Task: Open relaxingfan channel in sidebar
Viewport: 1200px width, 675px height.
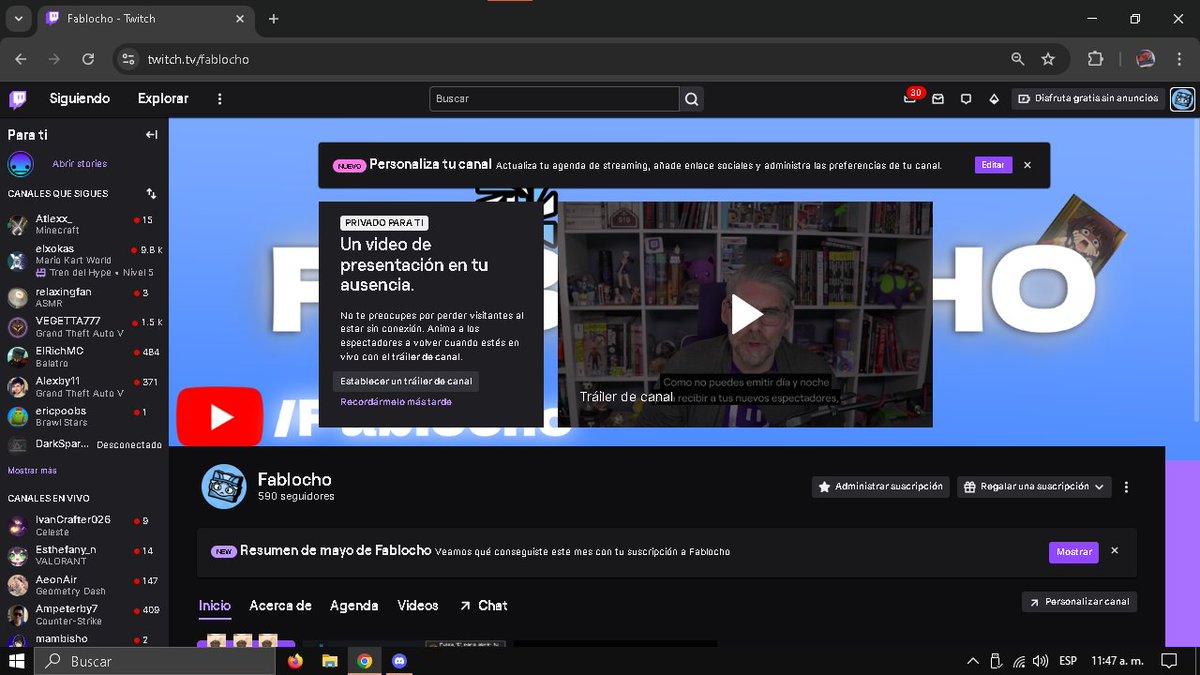Action: pyautogui.click(x=84, y=297)
